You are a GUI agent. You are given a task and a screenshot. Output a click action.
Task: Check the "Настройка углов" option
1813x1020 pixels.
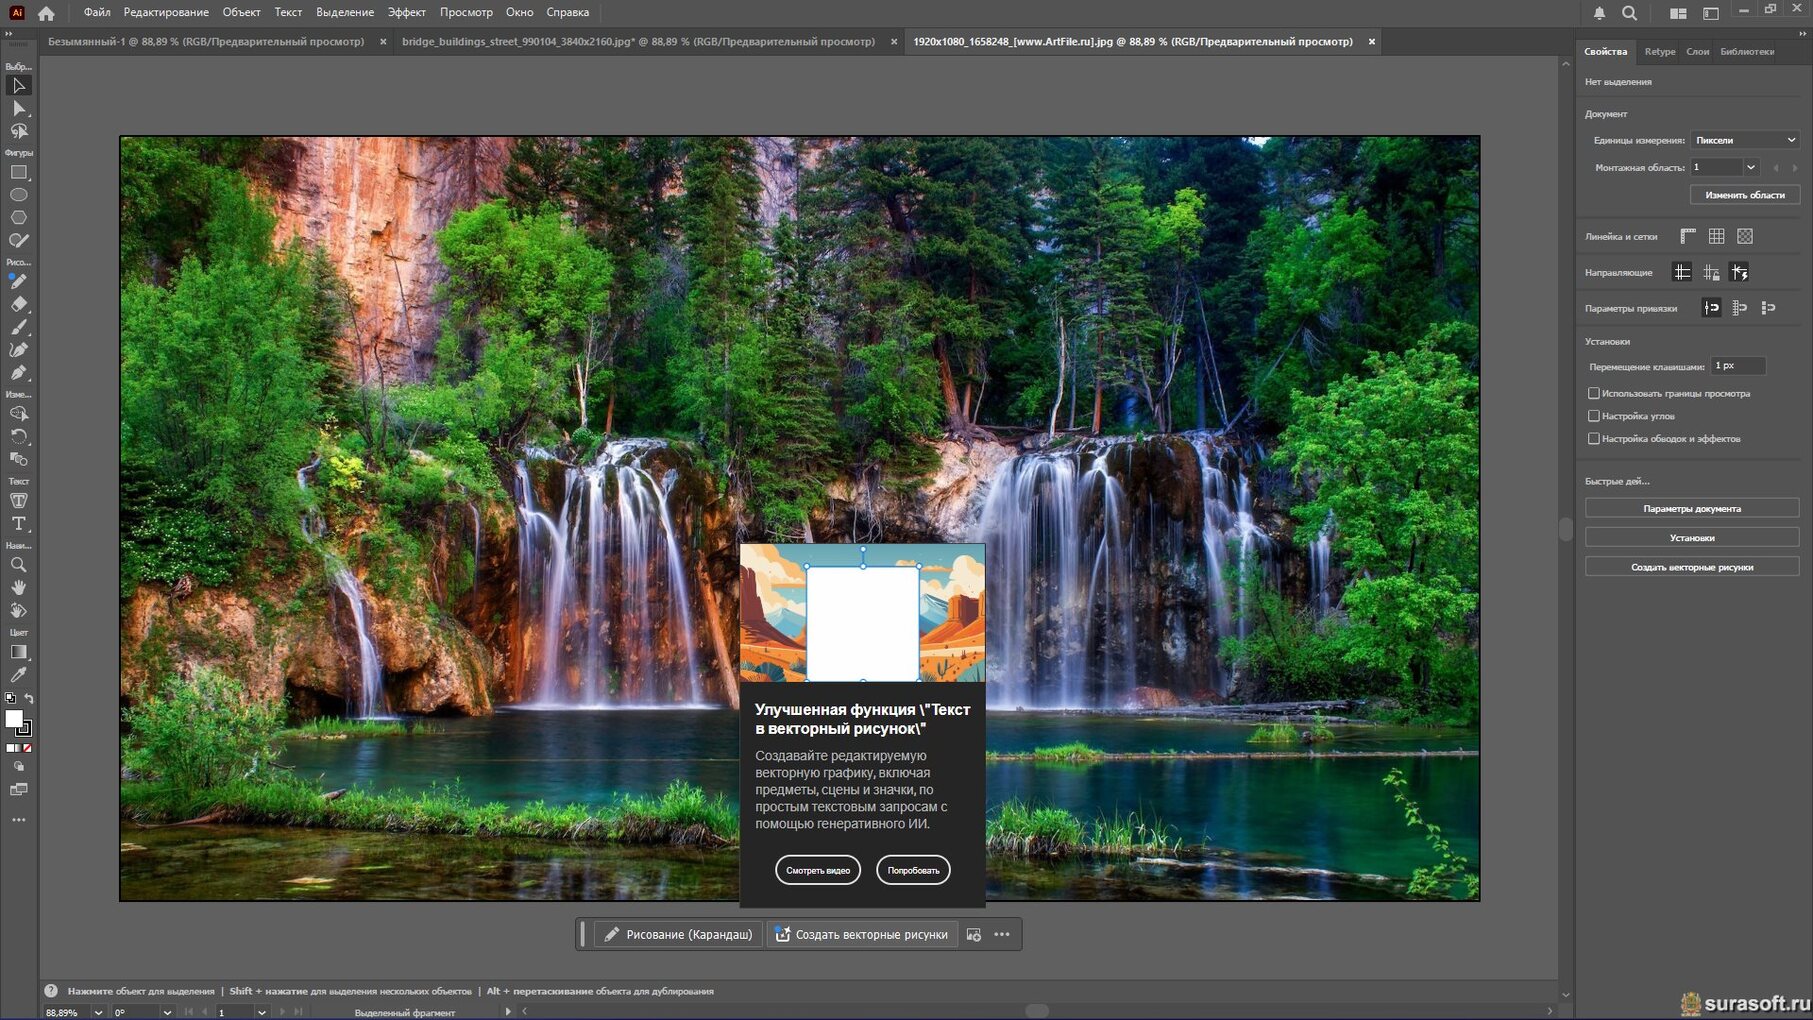[1594, 416]
